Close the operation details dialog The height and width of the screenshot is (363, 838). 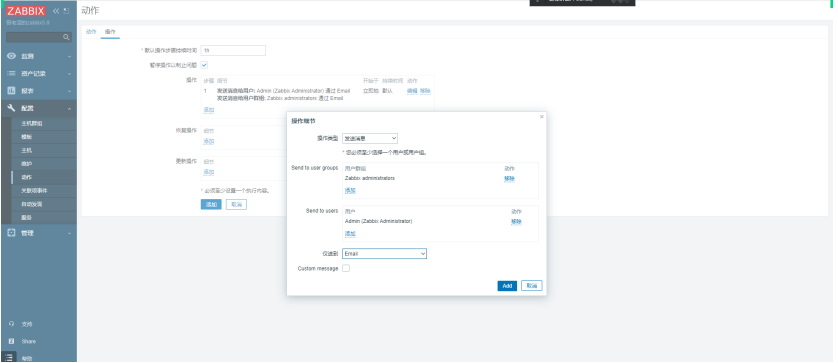coord(541,117)
